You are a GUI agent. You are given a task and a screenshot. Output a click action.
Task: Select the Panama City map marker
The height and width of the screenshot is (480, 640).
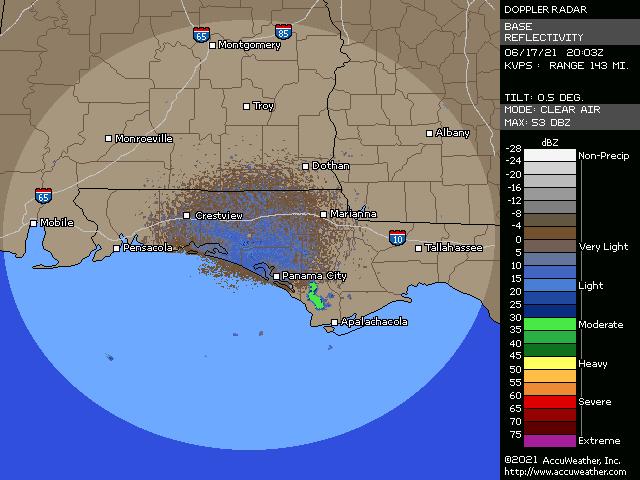coord(276,276)
